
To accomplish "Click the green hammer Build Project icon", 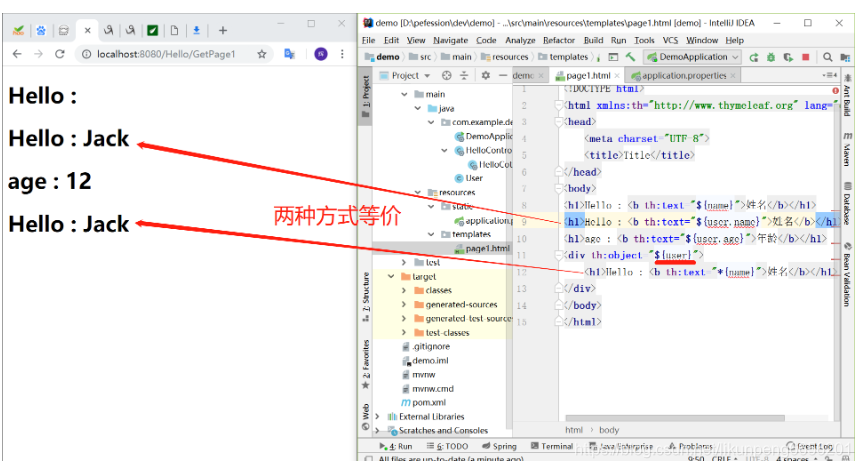I will coord(630,57).
